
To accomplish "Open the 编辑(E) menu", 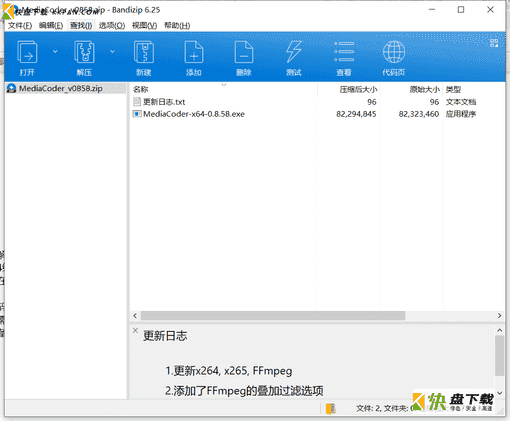I will tap(51, 25).
